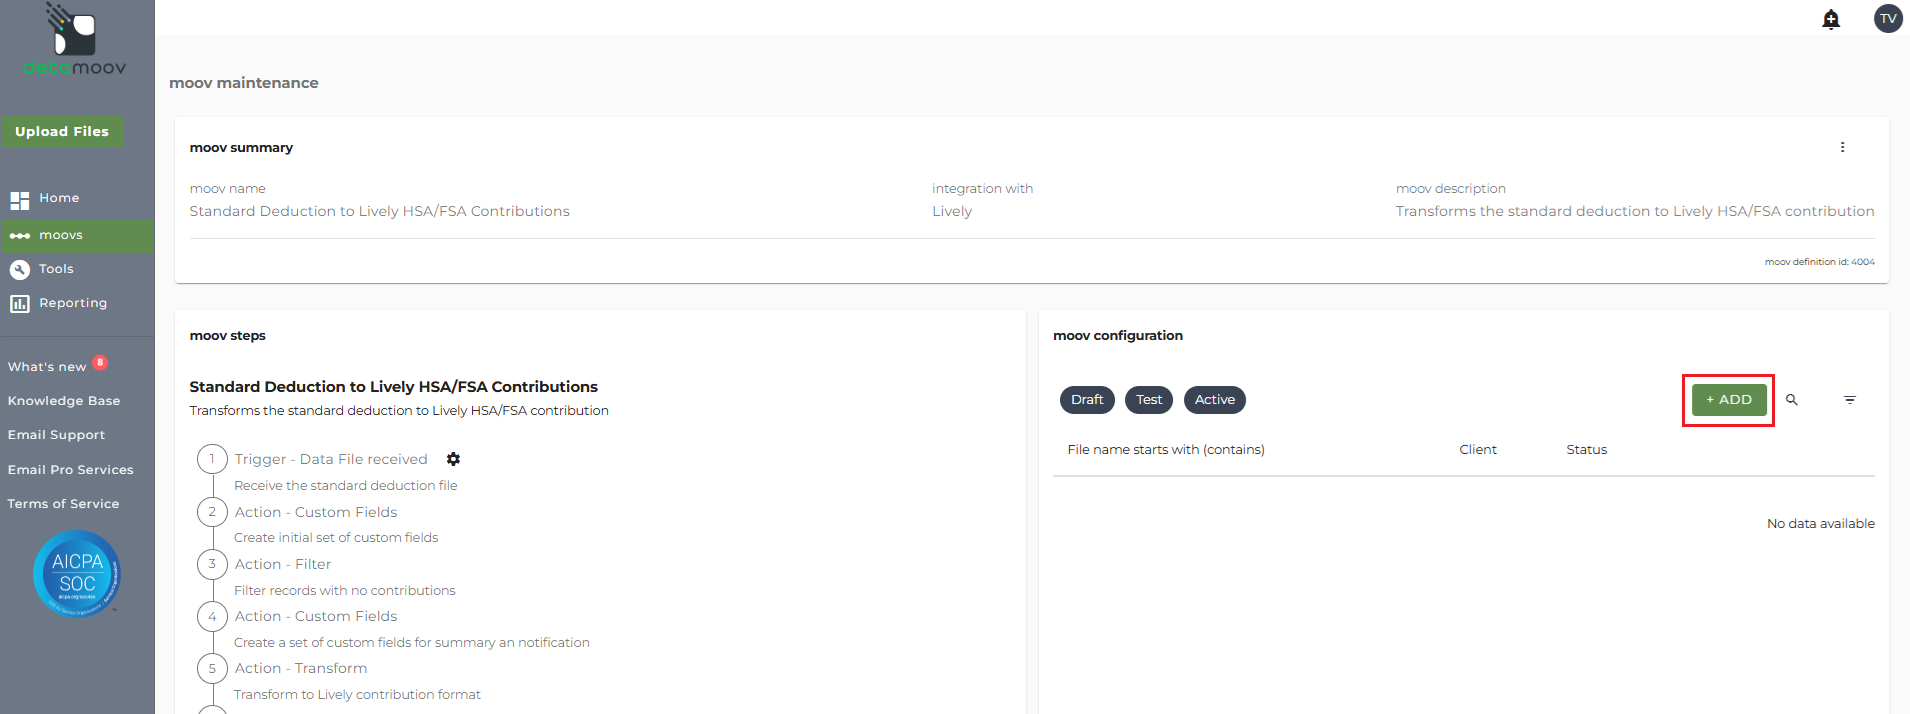Viewport: 1910px width, 714px height.
Task: Click the + ADD configuration button
Action: click(1729, 400)
